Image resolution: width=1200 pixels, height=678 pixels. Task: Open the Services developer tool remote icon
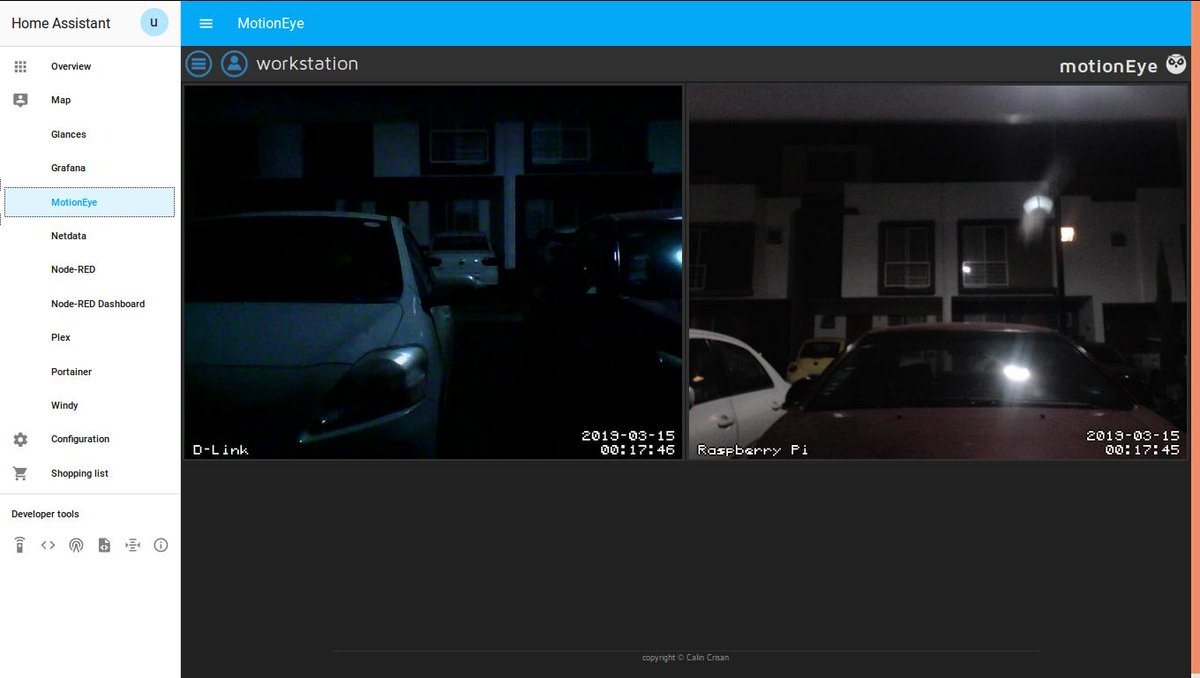[19, 545]
